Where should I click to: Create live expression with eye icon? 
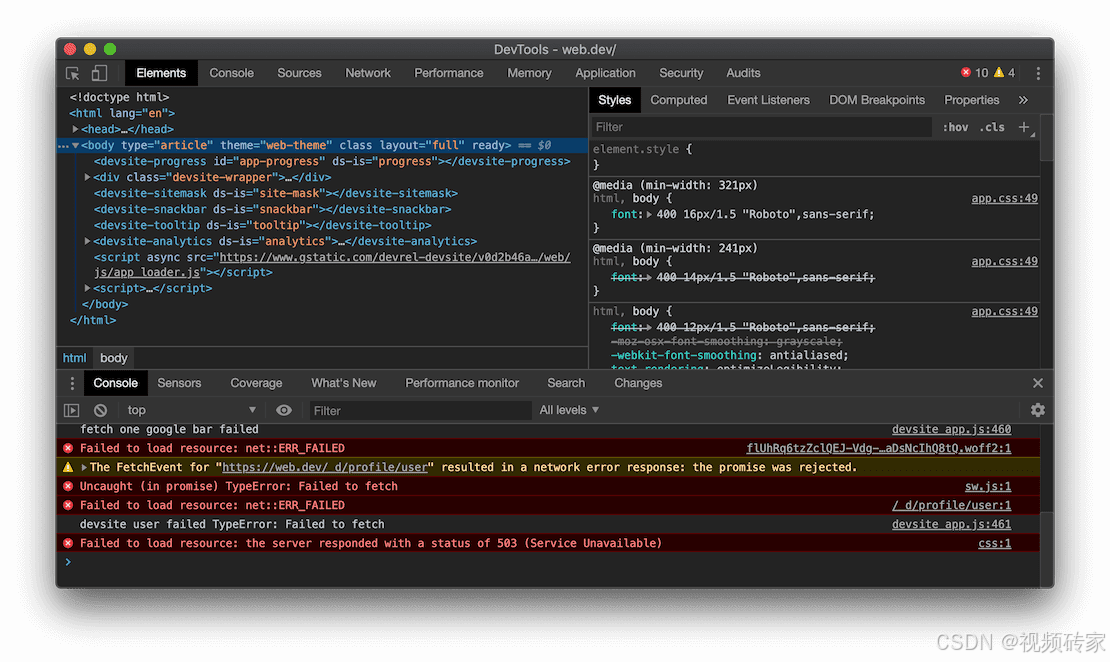point(284,410)
